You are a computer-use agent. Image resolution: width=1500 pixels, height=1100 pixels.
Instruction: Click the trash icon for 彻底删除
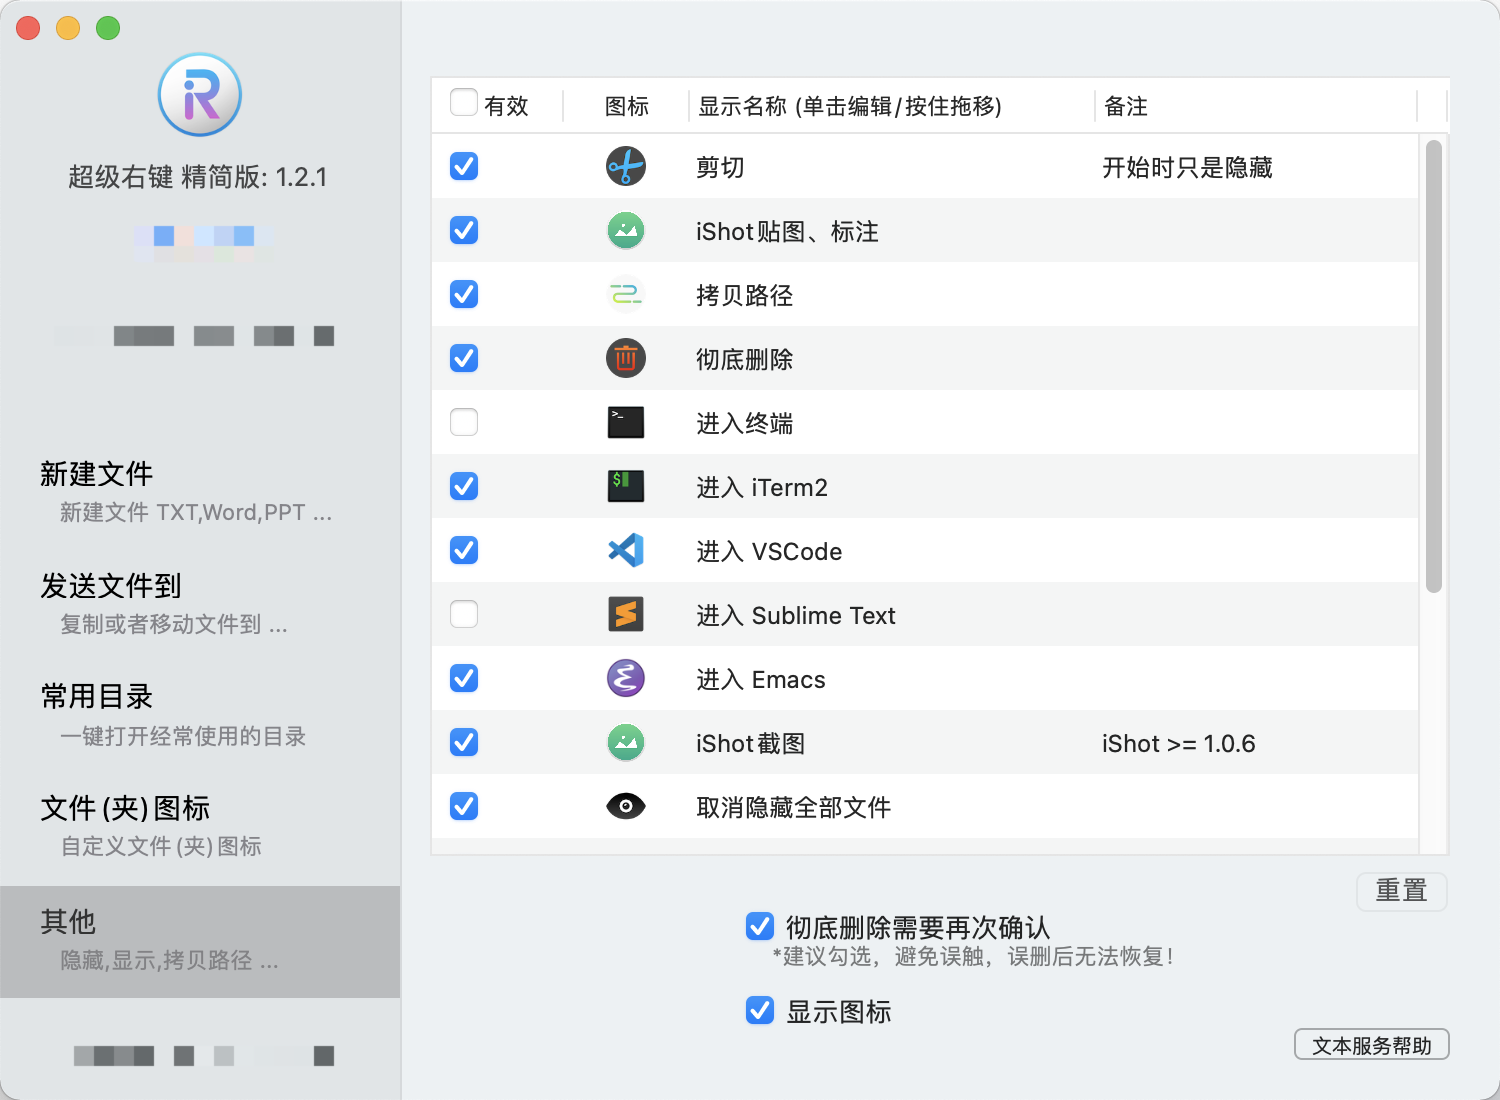point(626,358)
